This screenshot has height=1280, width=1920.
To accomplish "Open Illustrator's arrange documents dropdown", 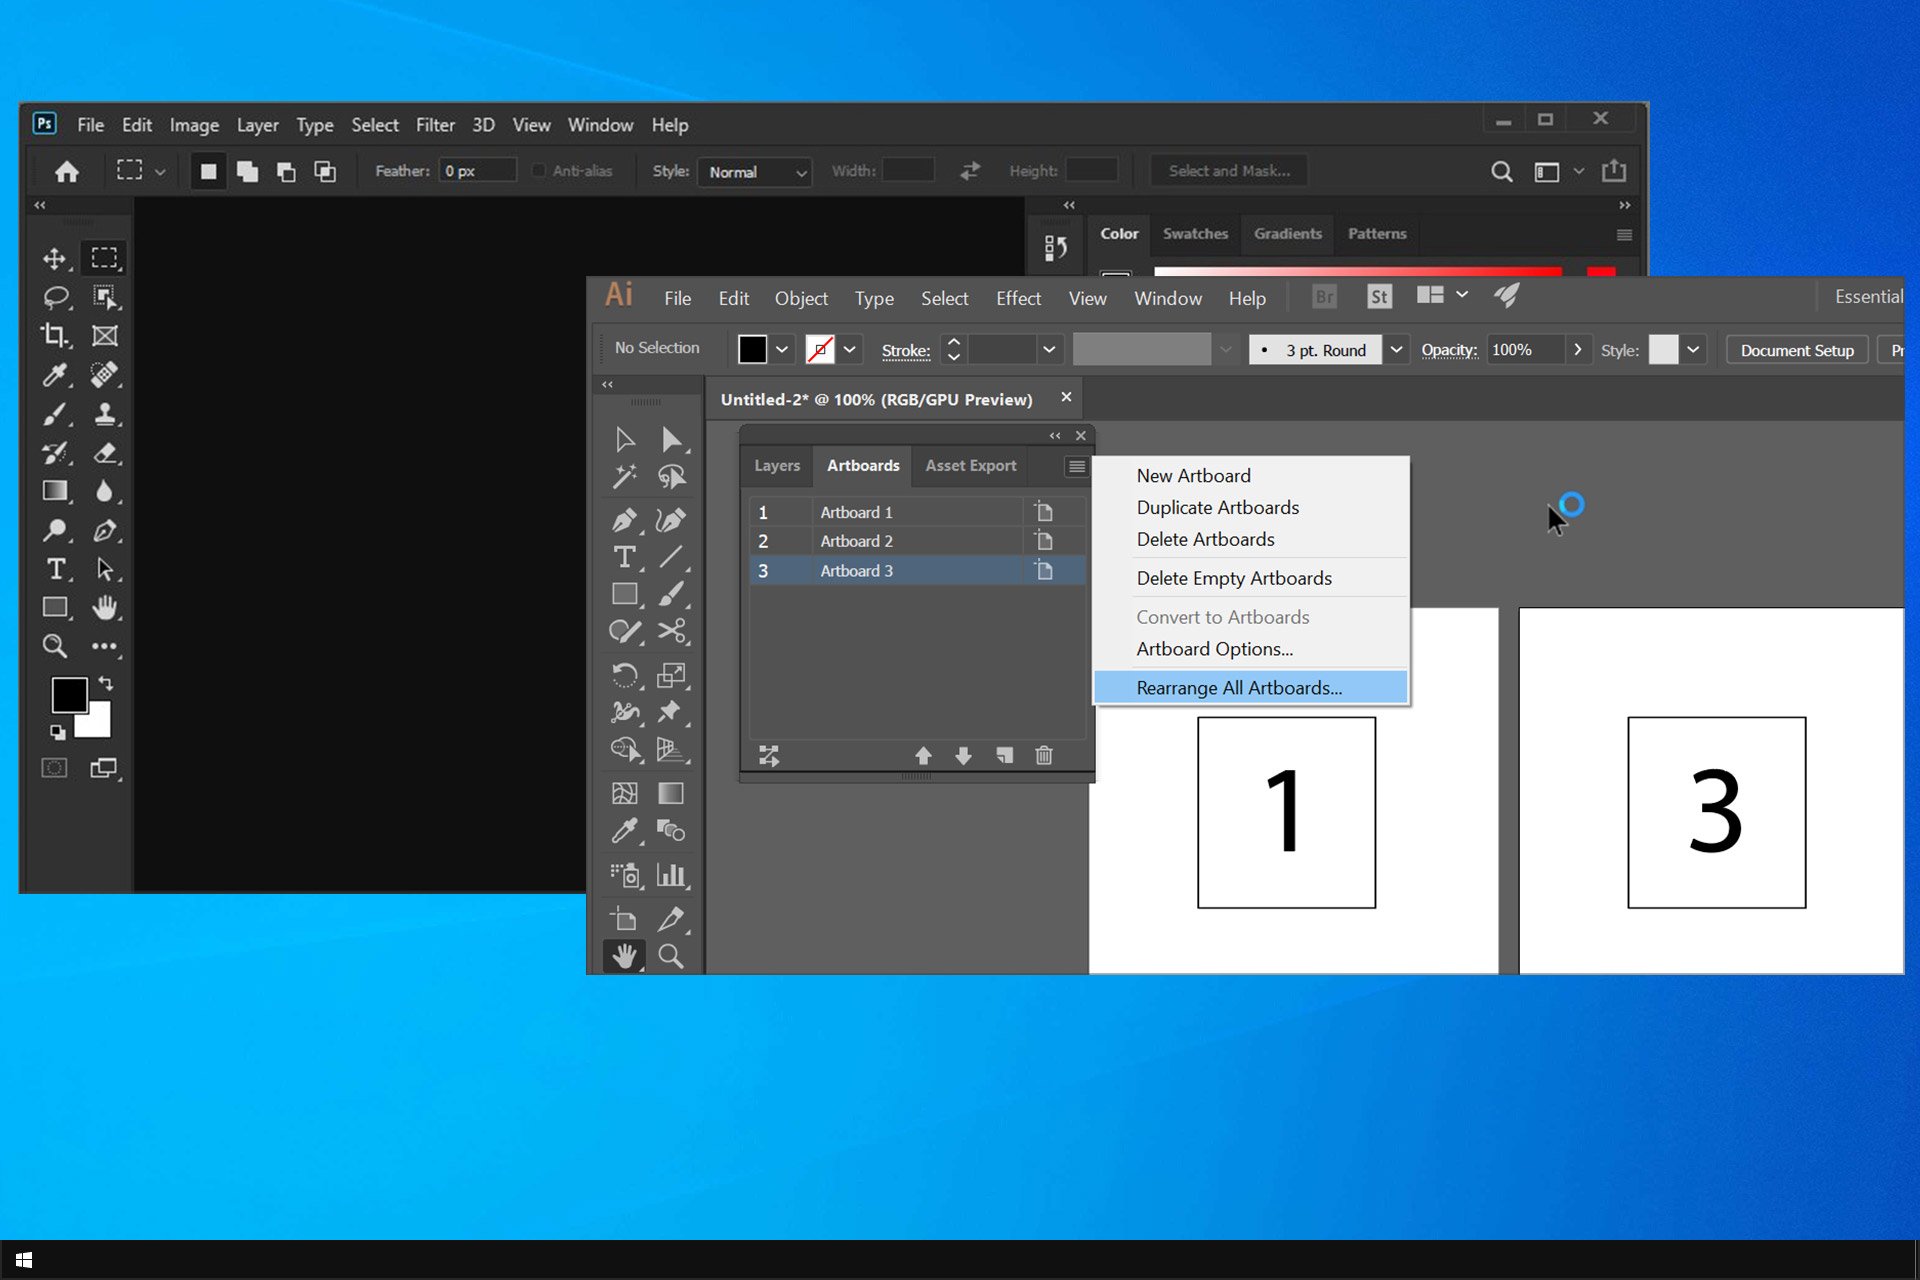I will (1442, 295).
